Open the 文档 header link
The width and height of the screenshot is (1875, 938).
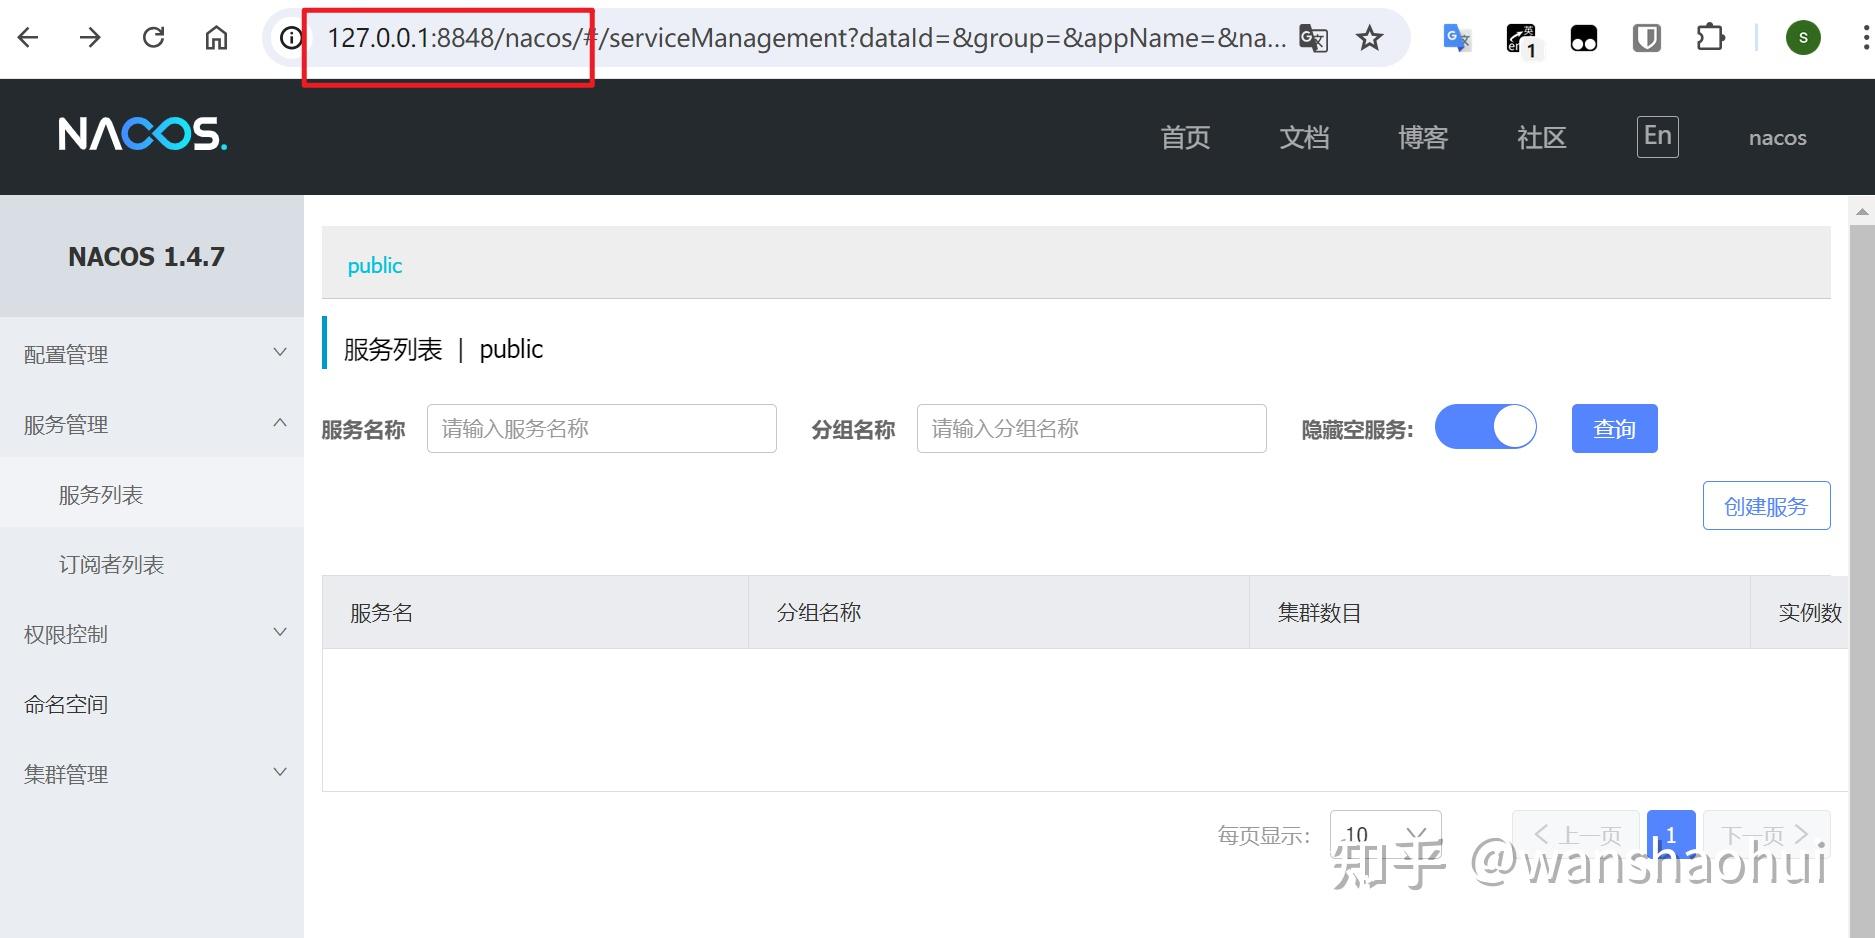tap(1304, 137)
